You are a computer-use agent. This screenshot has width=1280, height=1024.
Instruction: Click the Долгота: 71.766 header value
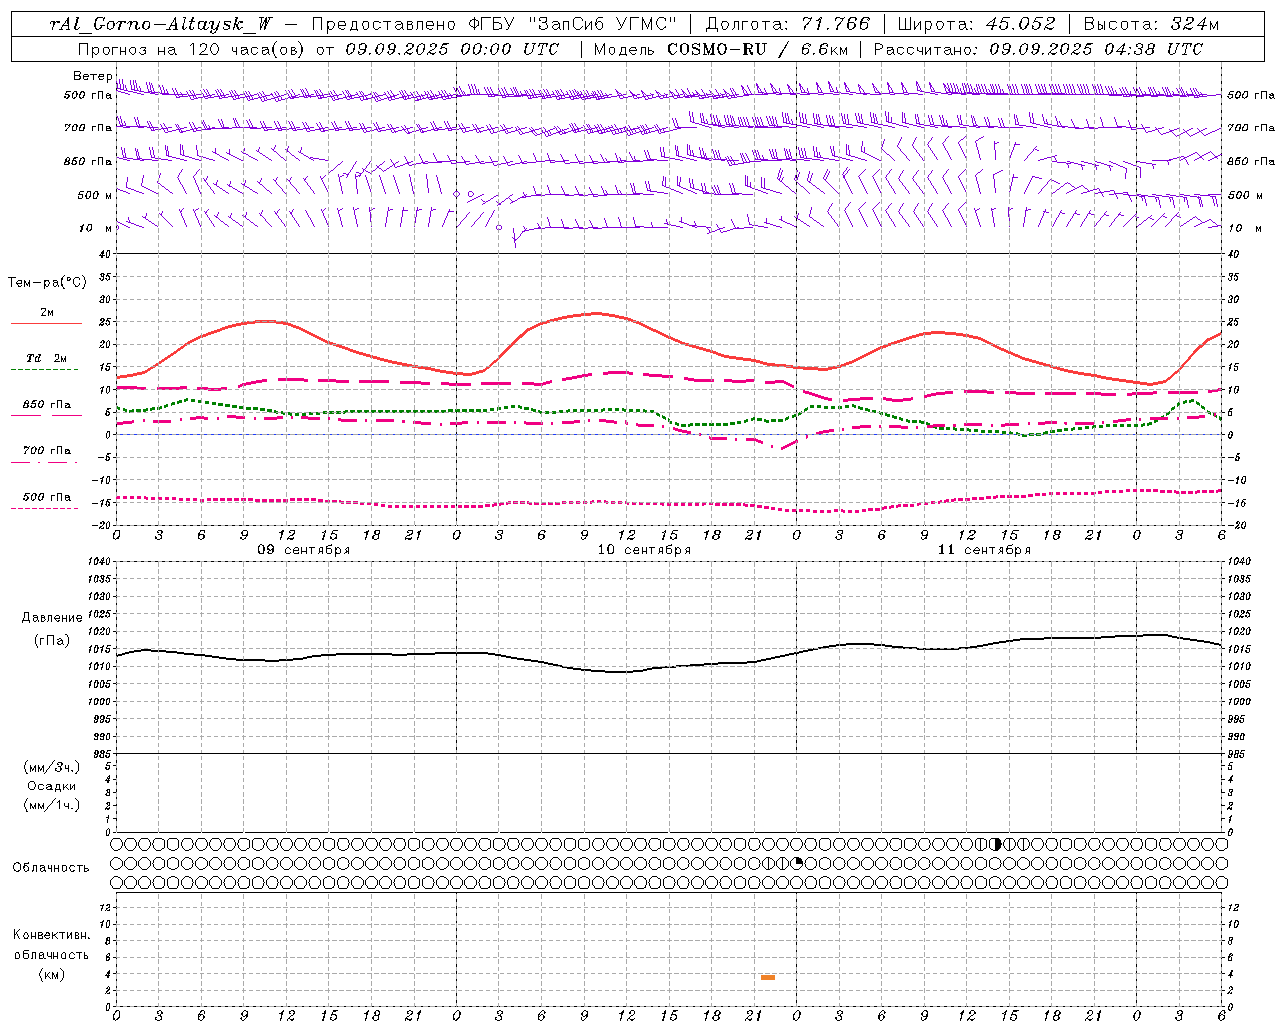click(x=788, y=24)
